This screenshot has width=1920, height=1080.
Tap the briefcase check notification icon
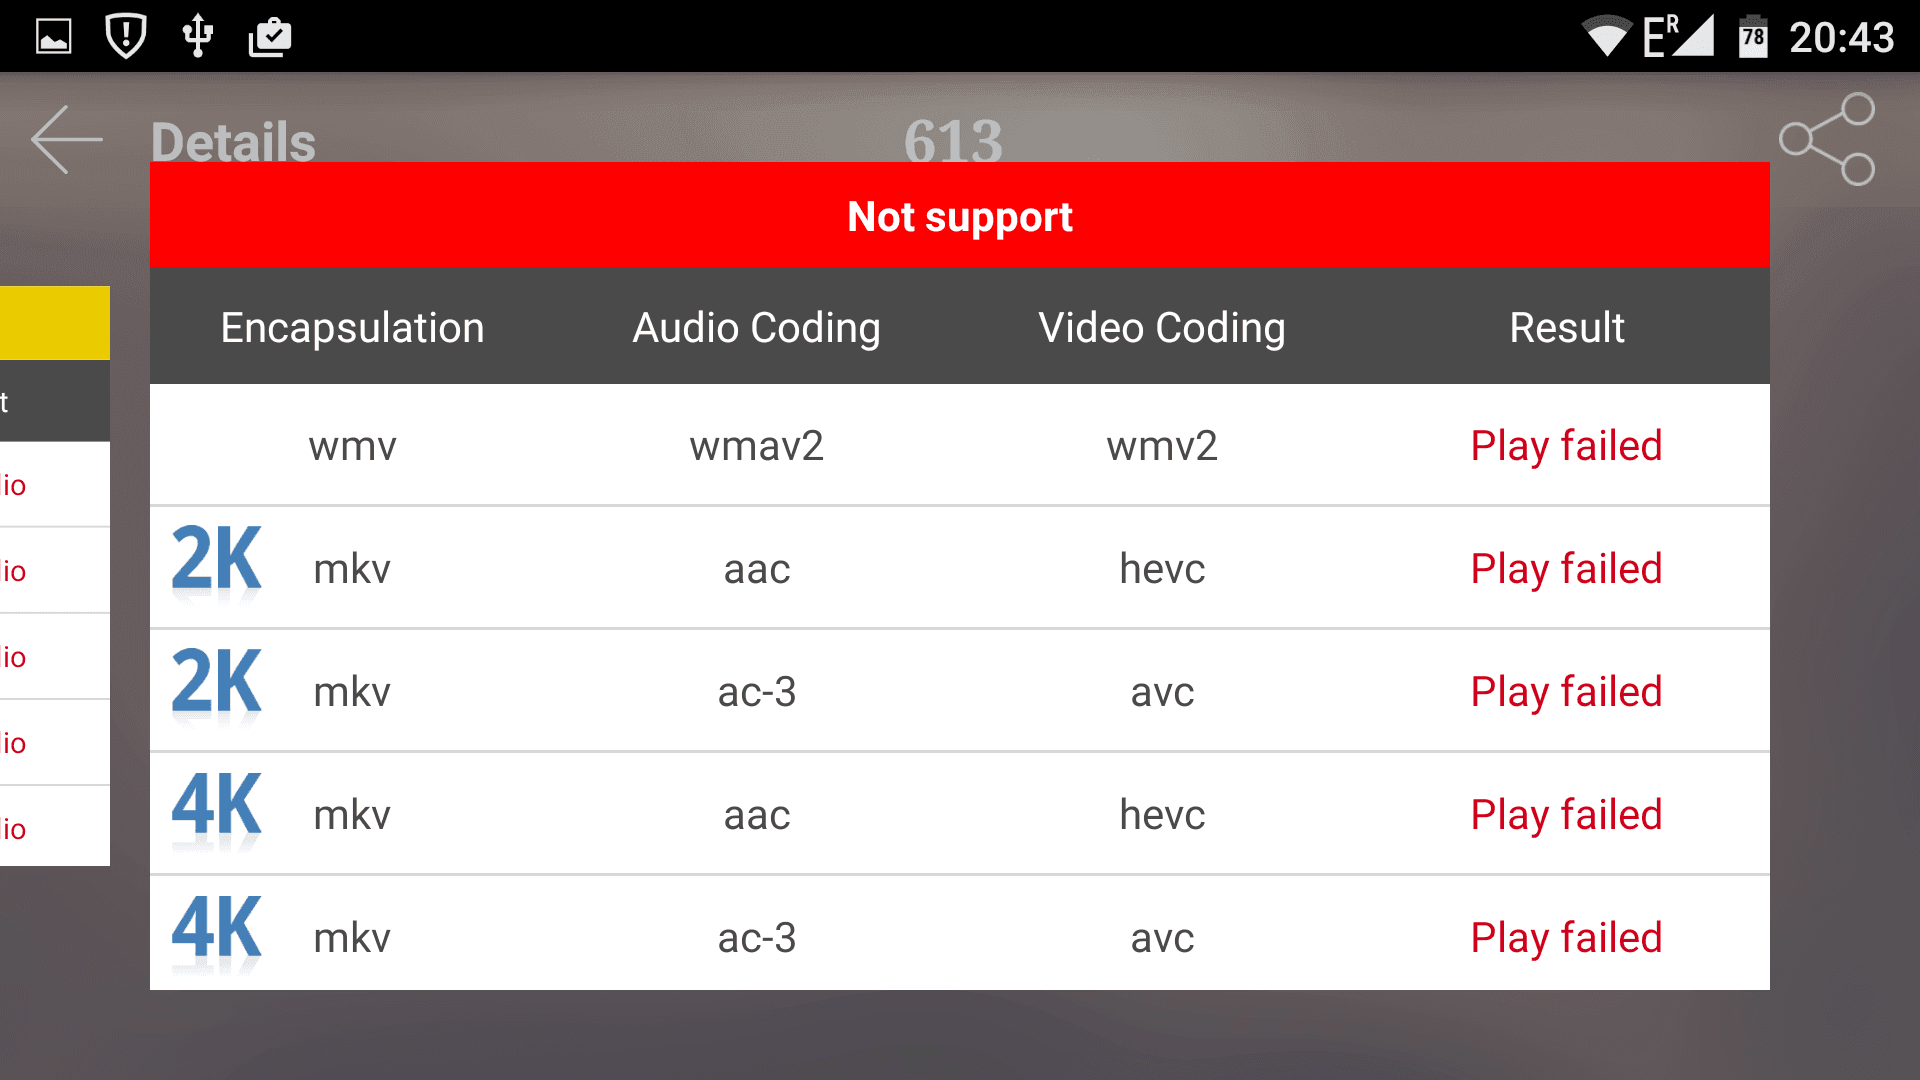270,37
